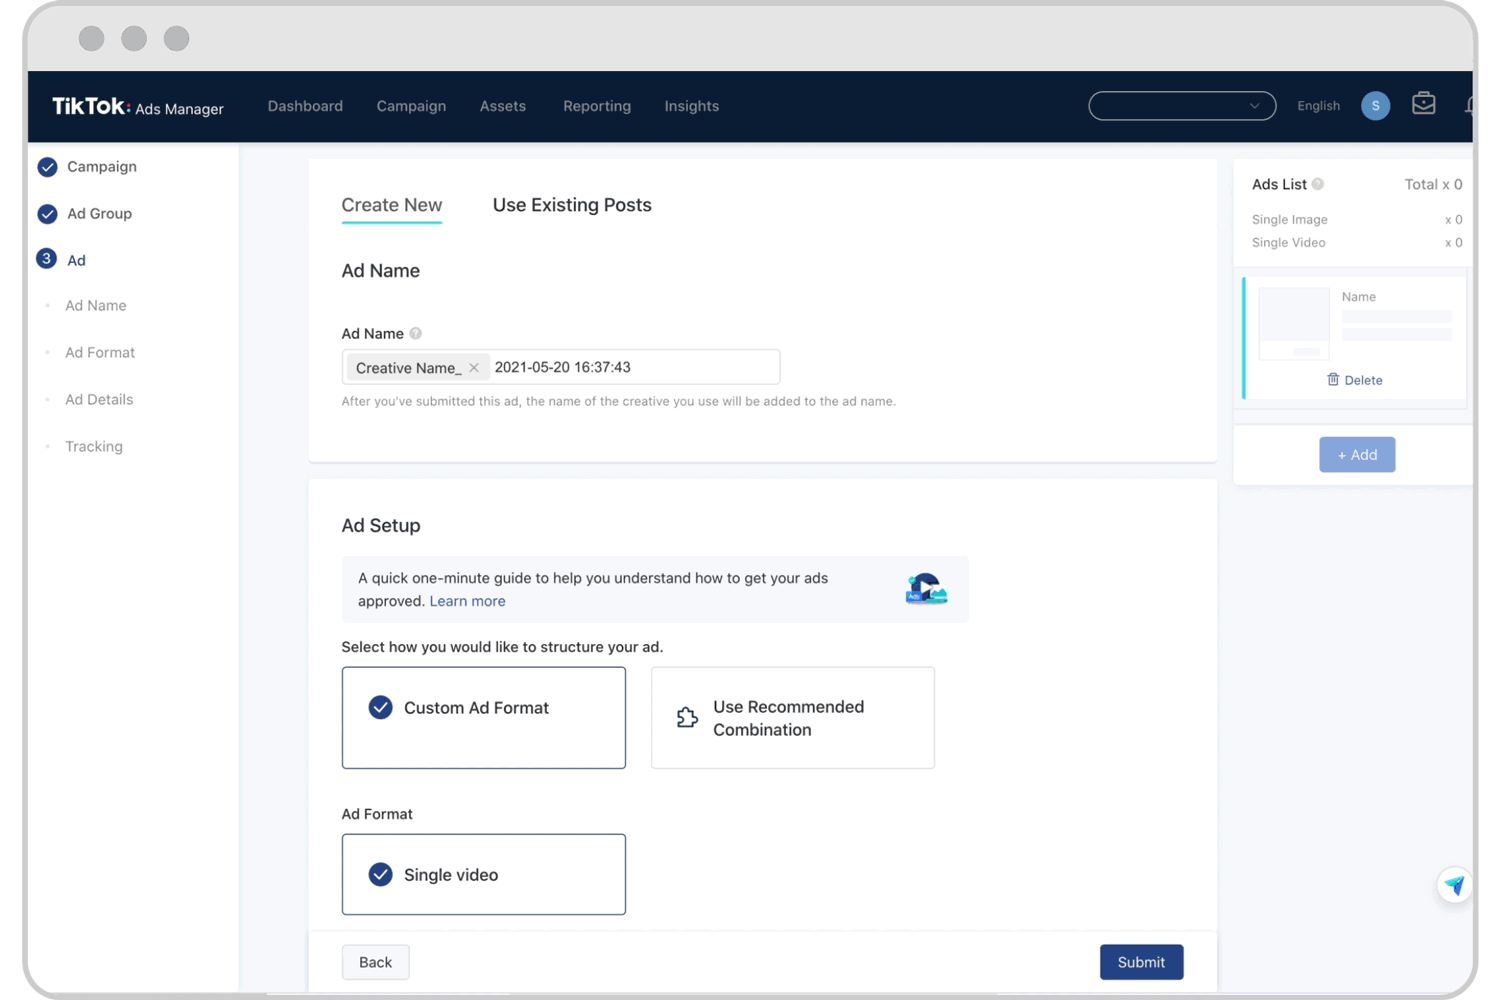Open the account selector dropdown in header
The width and height of the screenshot is (1500, 1000).
[x=1182, y=106]
